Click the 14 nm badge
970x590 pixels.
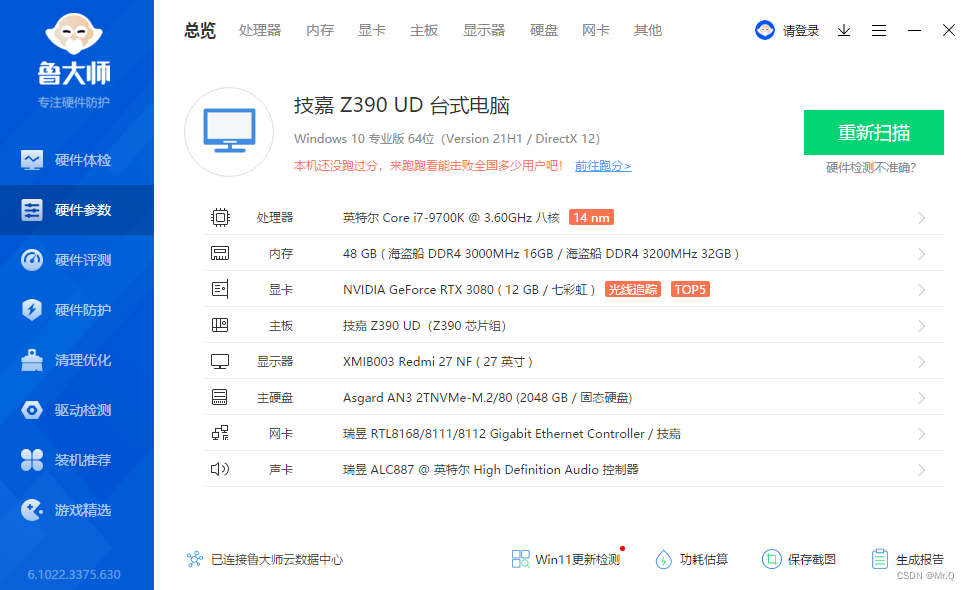click(591, 218)
